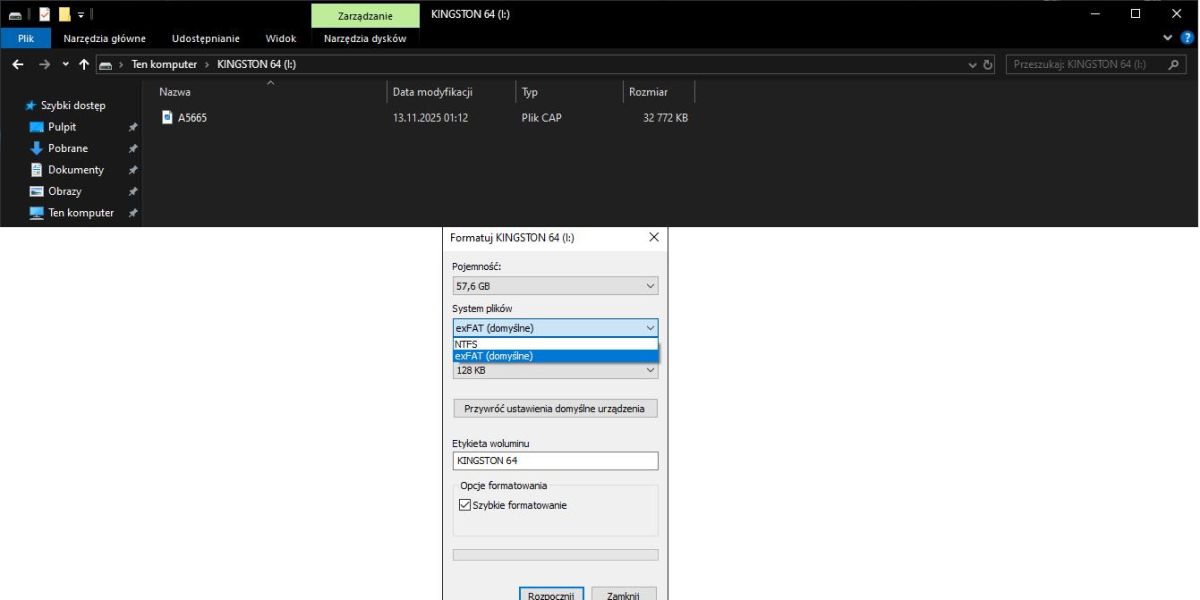
Task: Click the Zamknij button in the format dialog
Action: pyautogui.click(x=624, y=595)
